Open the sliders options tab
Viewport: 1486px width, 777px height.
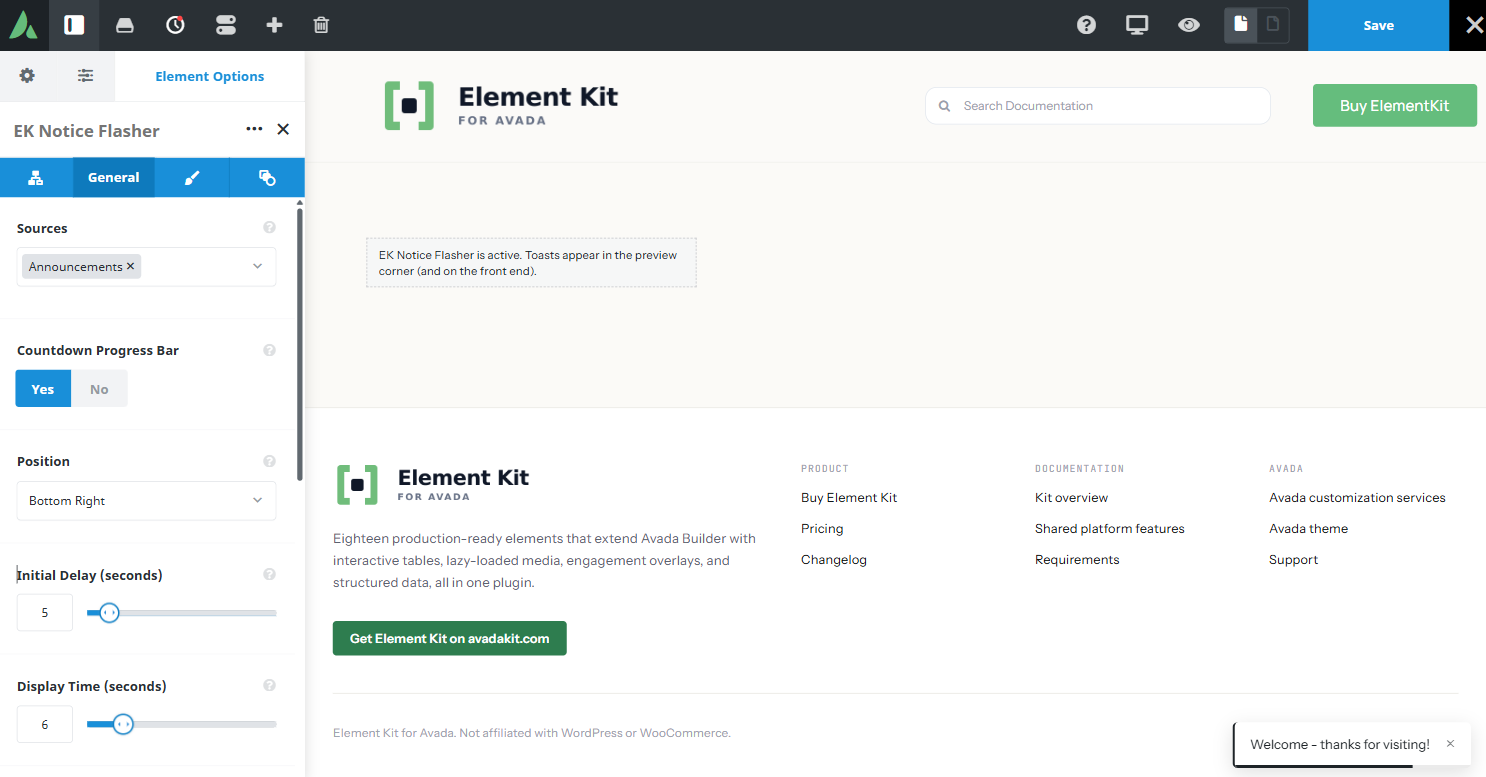[86, 76]
